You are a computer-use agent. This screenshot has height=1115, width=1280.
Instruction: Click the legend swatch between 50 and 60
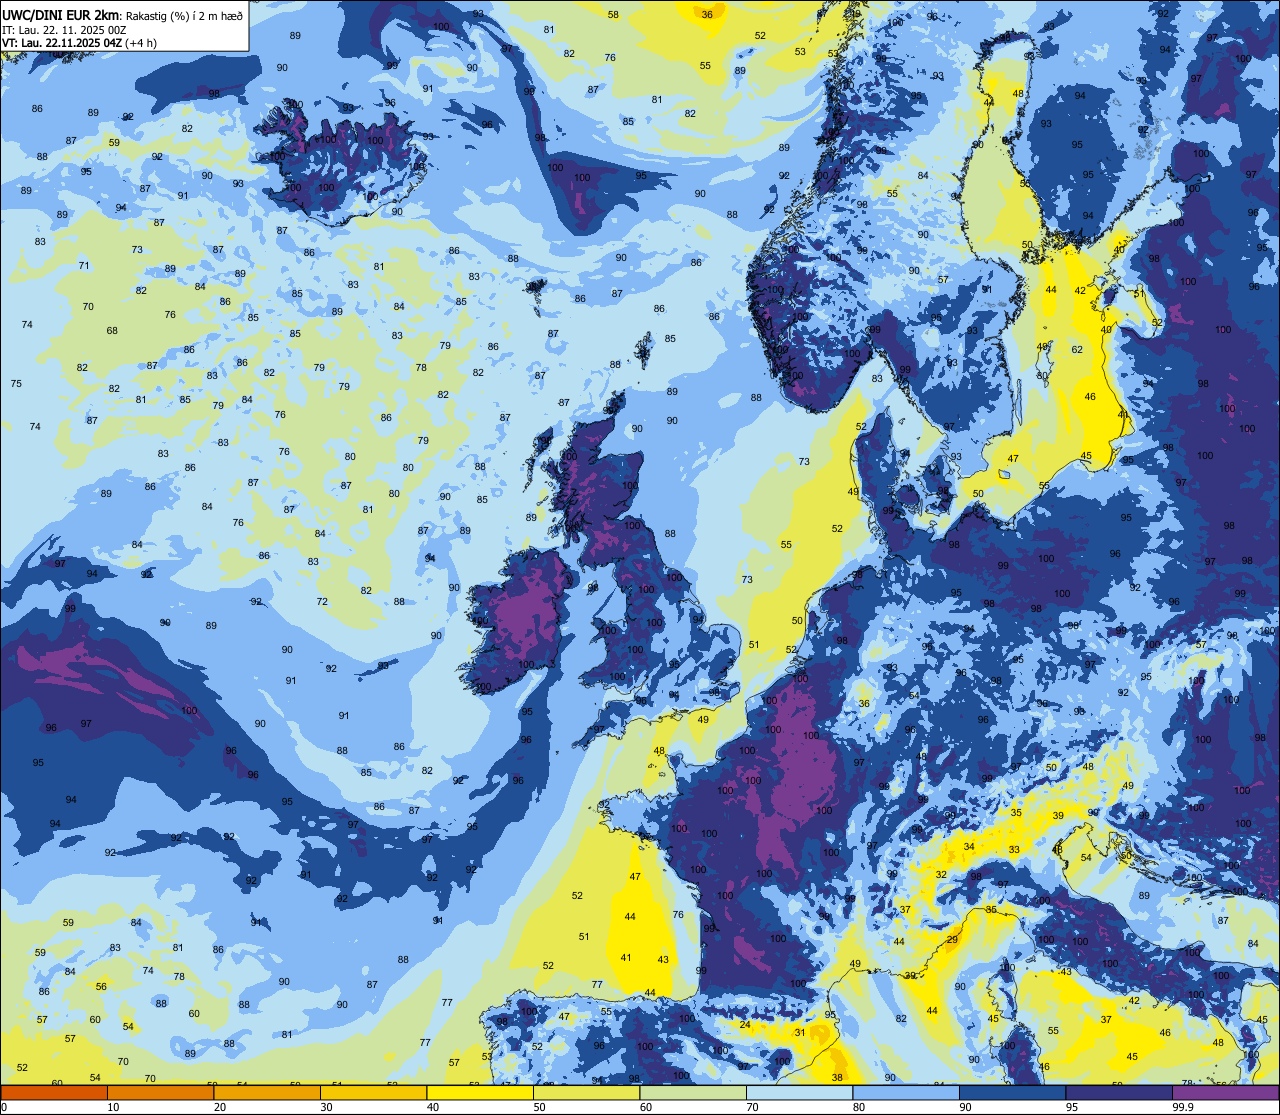[x=586, y=1092]
